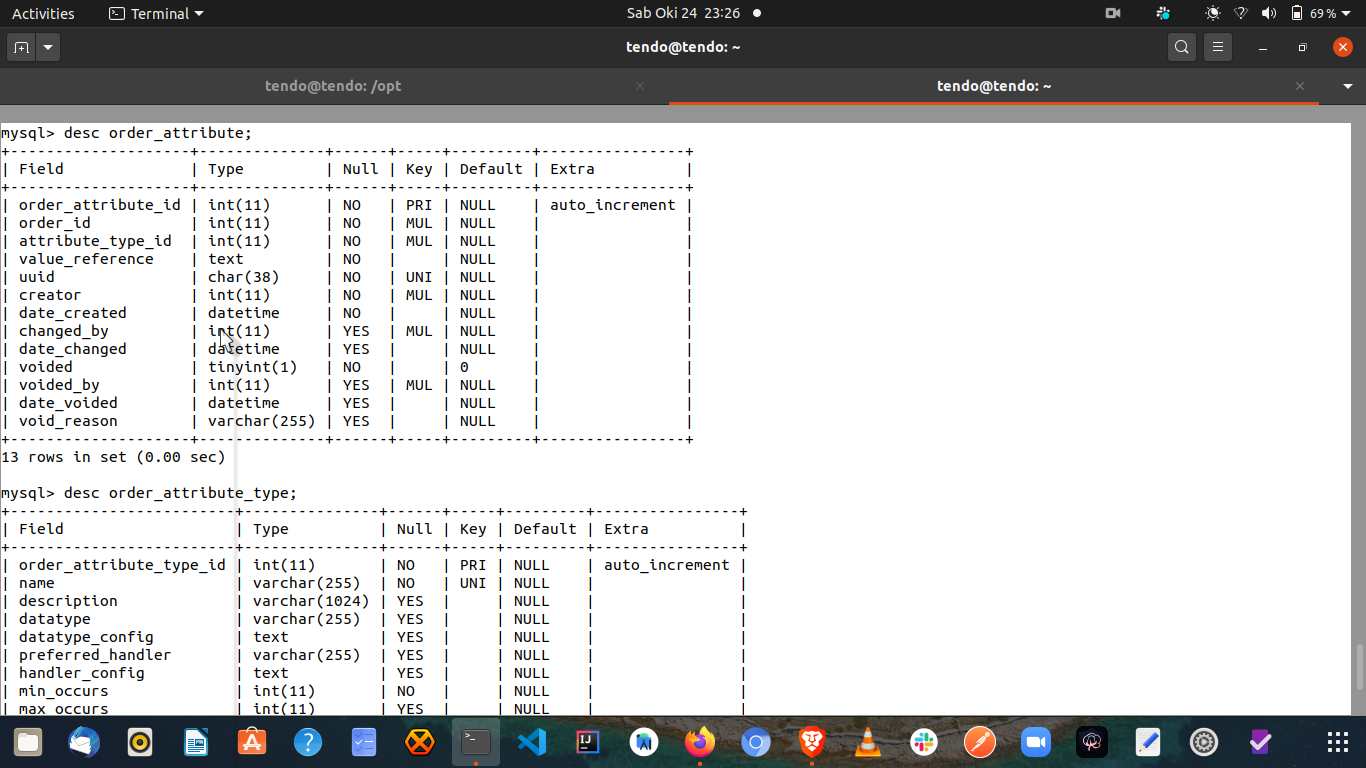Open Files from the dock
The width and height of the screenshot is (1366, 768).
29,742
